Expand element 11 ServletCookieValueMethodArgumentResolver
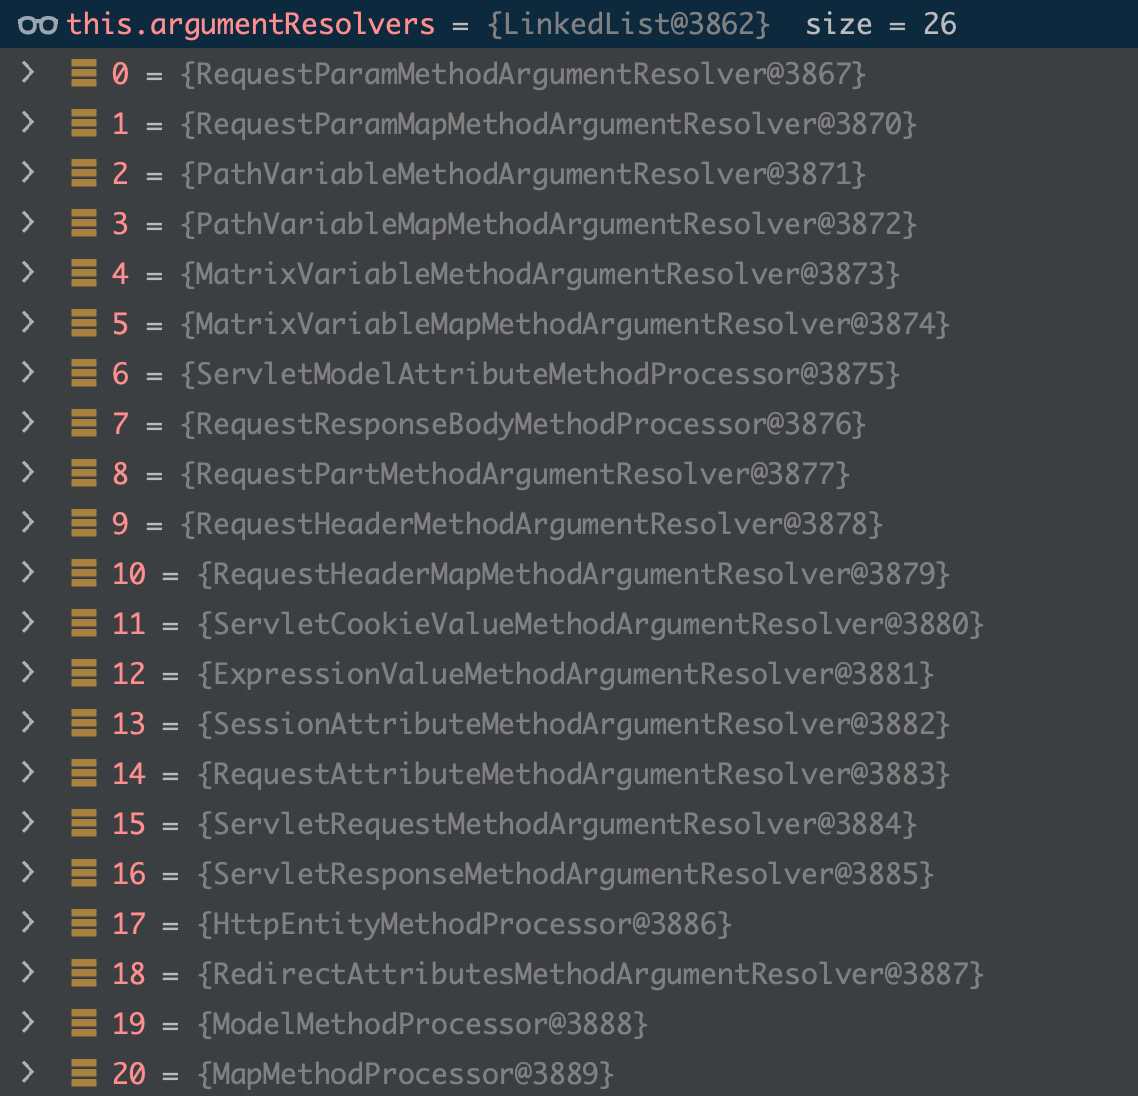Viewport: 1138px width, 1096px height. click(28, 622)
